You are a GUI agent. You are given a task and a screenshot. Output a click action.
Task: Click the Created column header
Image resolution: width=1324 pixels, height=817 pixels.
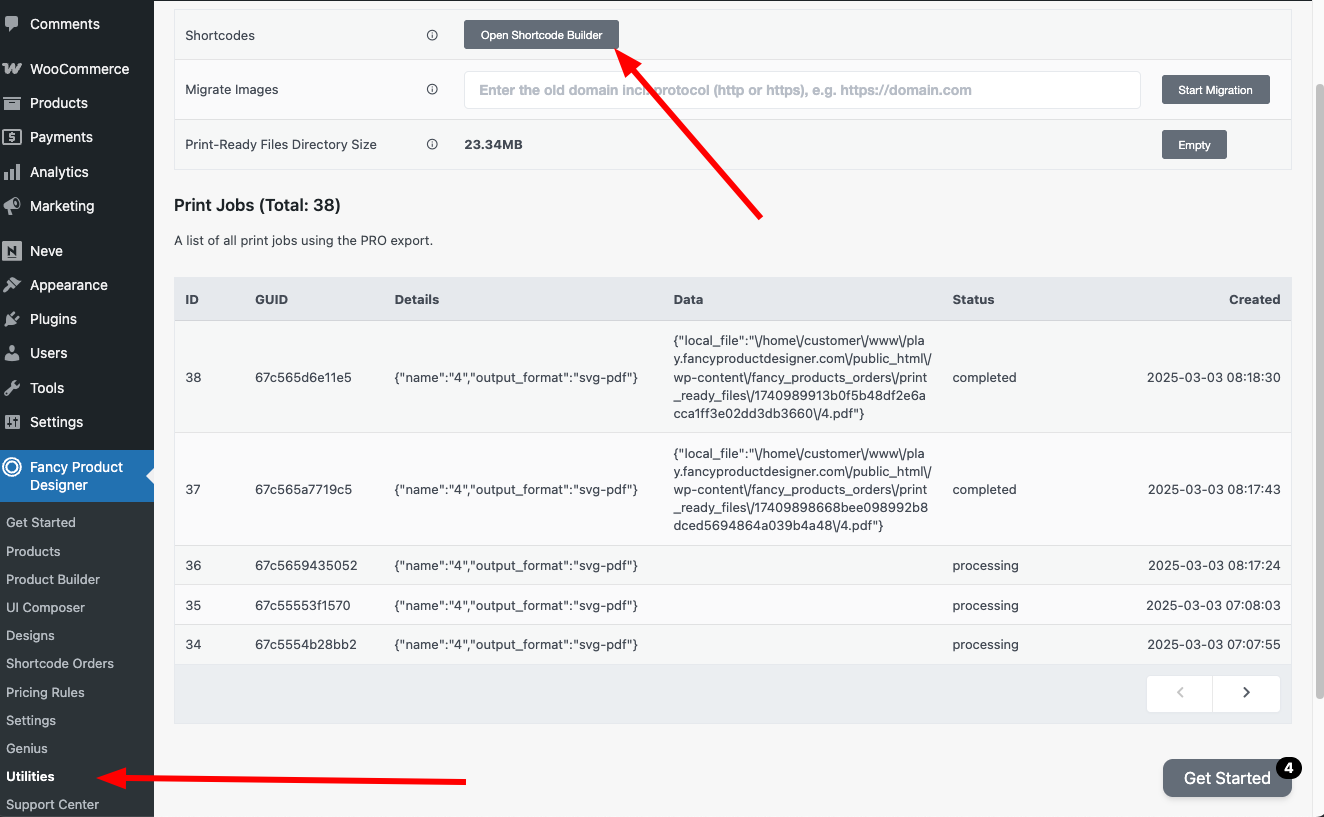1254,299
